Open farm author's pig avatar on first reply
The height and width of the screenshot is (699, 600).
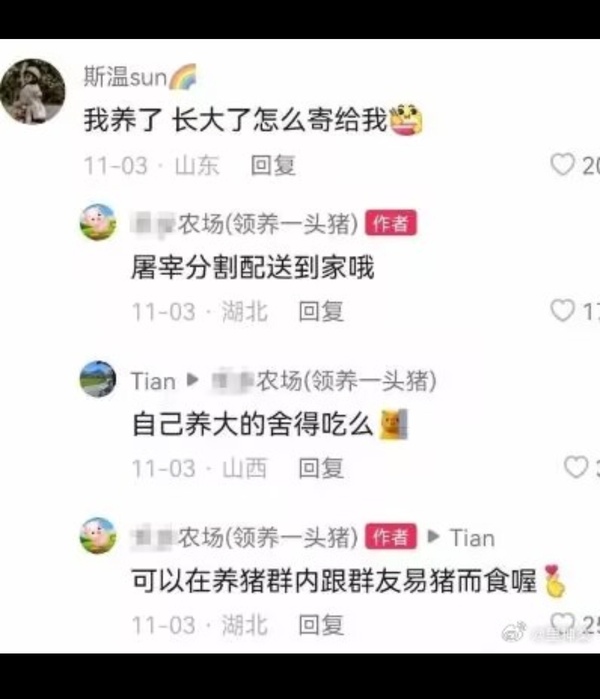[x=98, y=222]
